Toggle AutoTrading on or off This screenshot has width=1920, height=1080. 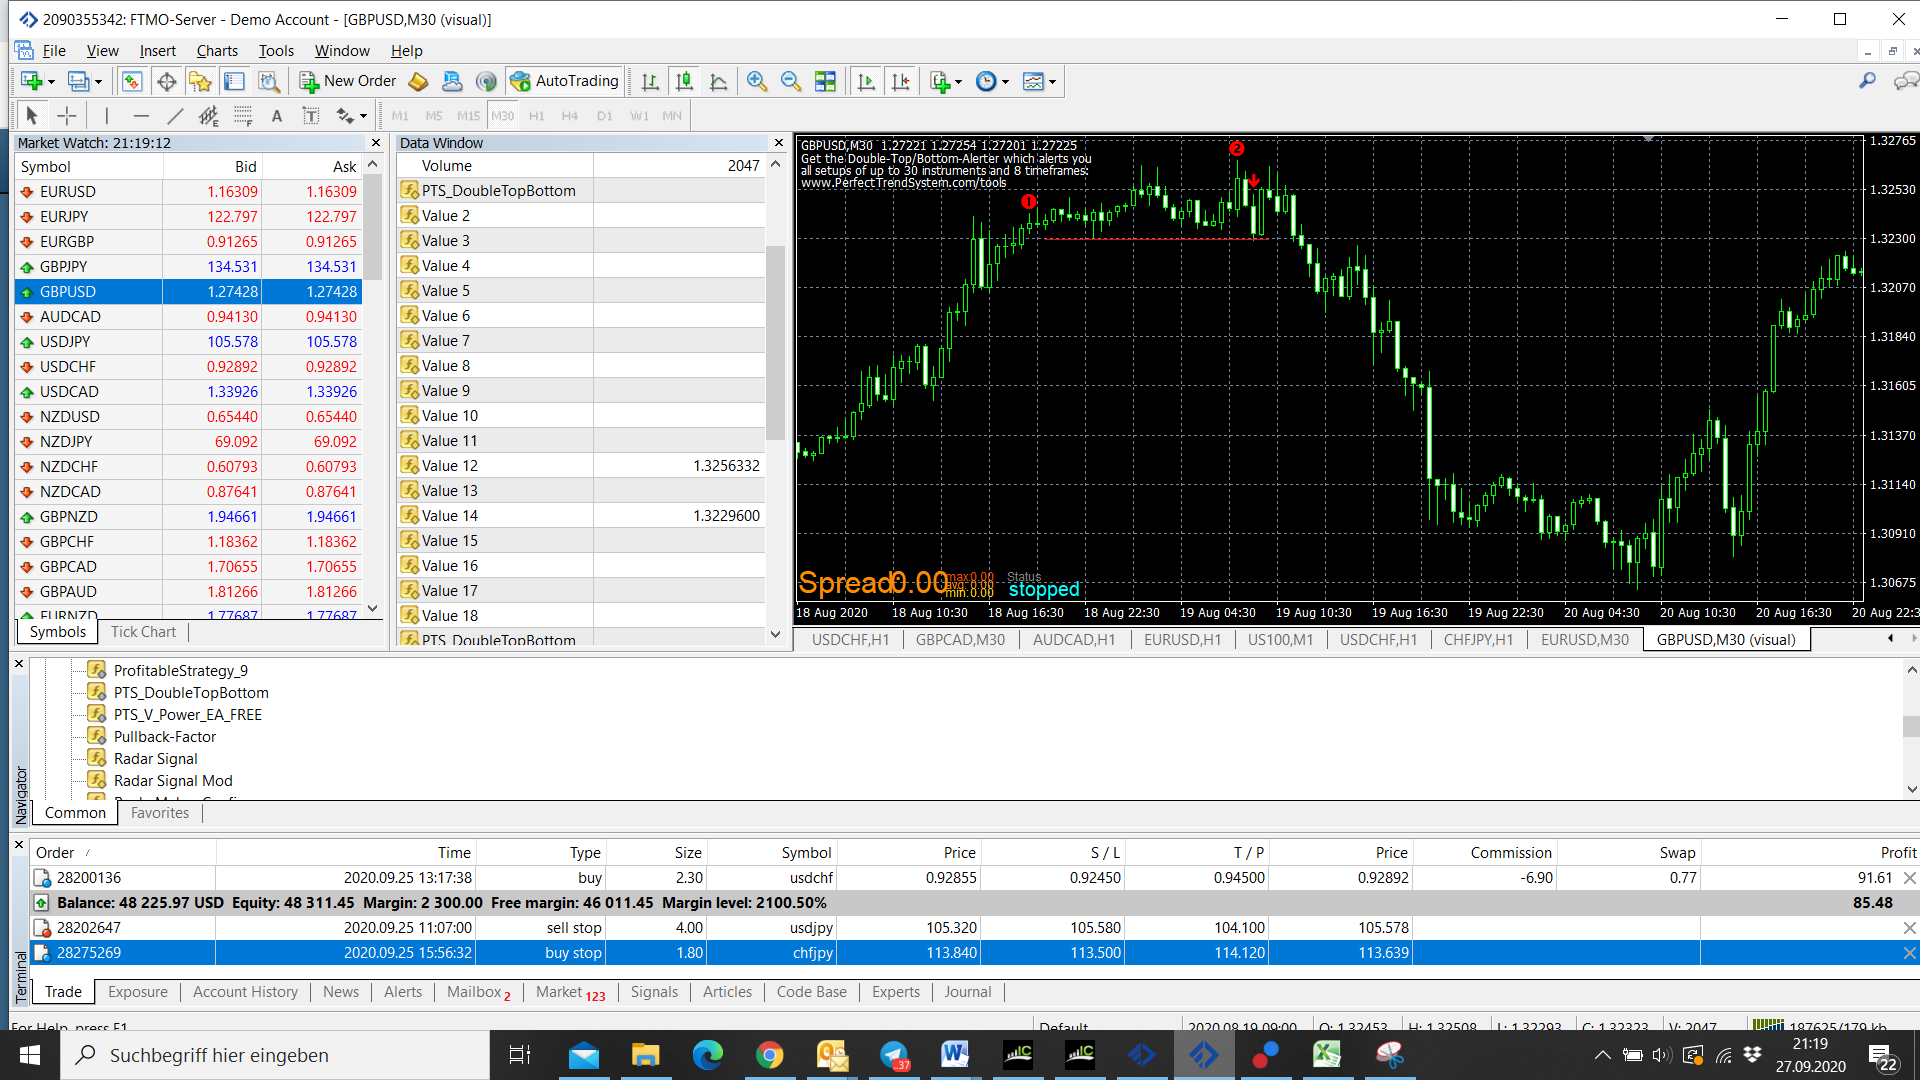[565, 82]
